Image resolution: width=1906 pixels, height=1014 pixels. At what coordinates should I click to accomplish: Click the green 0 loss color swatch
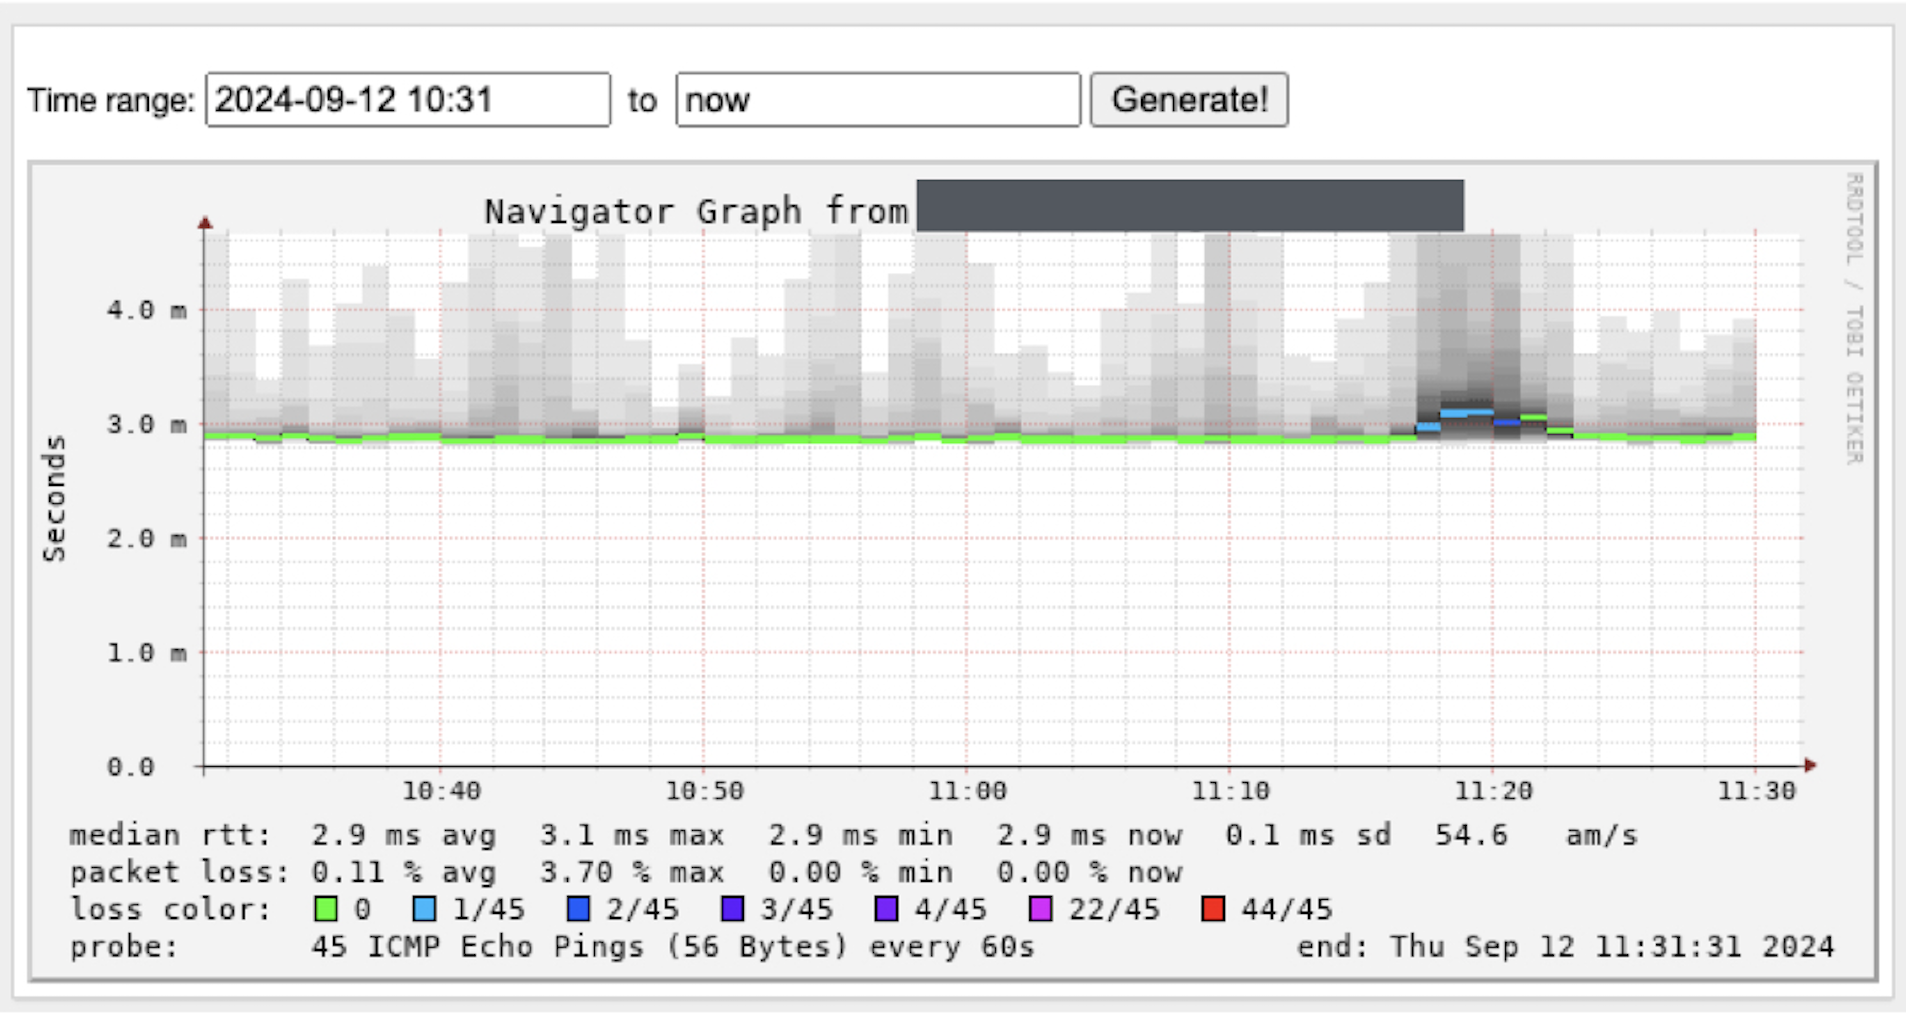(x=326, y=909)
